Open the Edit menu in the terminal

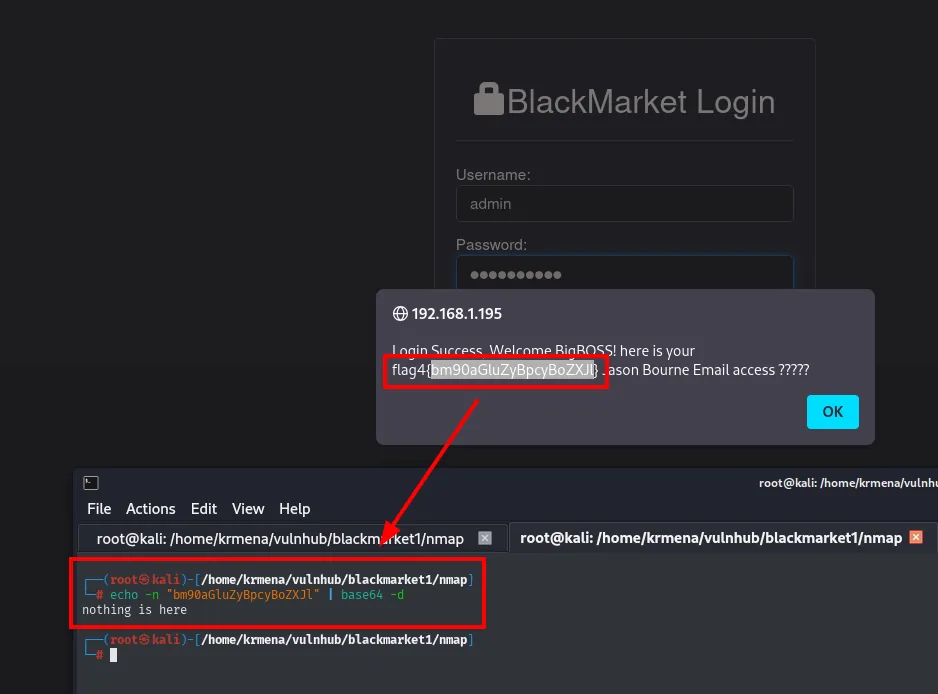(x=204, y=509)
